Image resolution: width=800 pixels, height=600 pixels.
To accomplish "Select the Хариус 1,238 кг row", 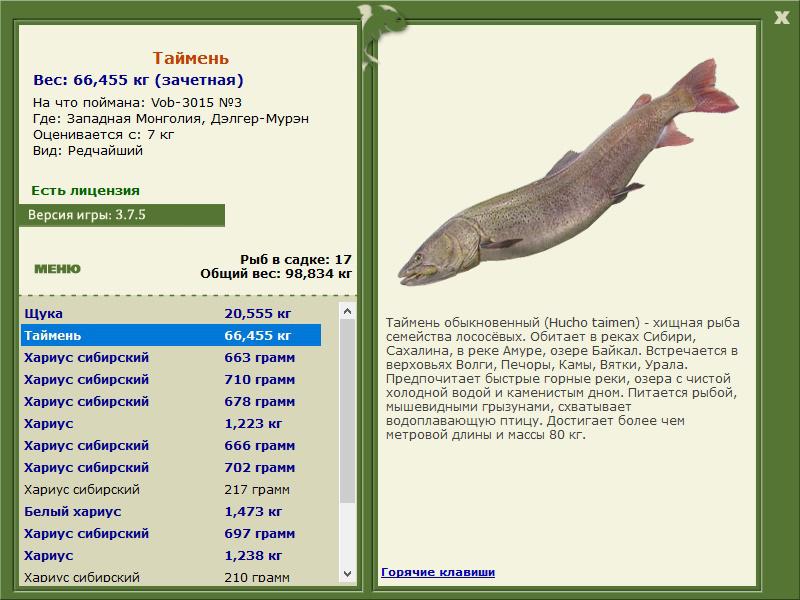I will (x=171, y=555).
